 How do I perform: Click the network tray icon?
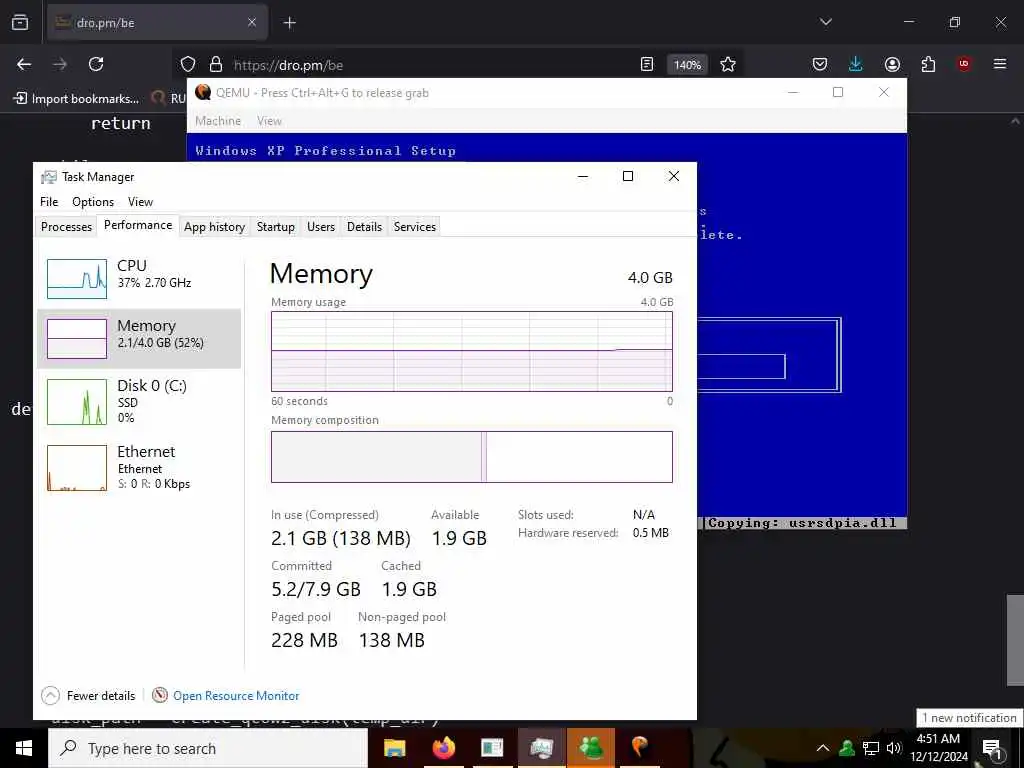pyautogui.click(x=871, y=748)
